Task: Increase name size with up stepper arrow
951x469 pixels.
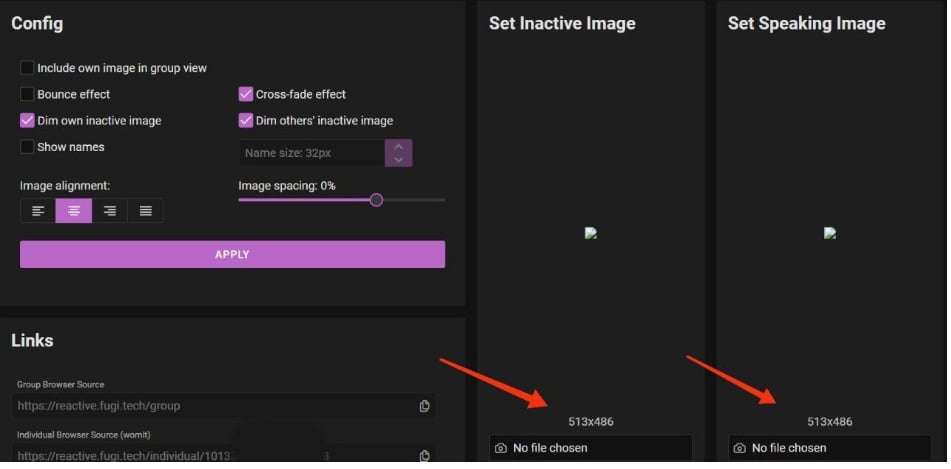Action: coord(398,147)
